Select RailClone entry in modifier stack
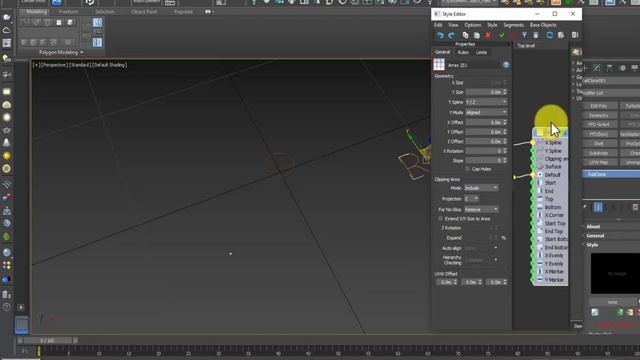The image size is (640, 360). pyautogui.click(x=611, y=175)
